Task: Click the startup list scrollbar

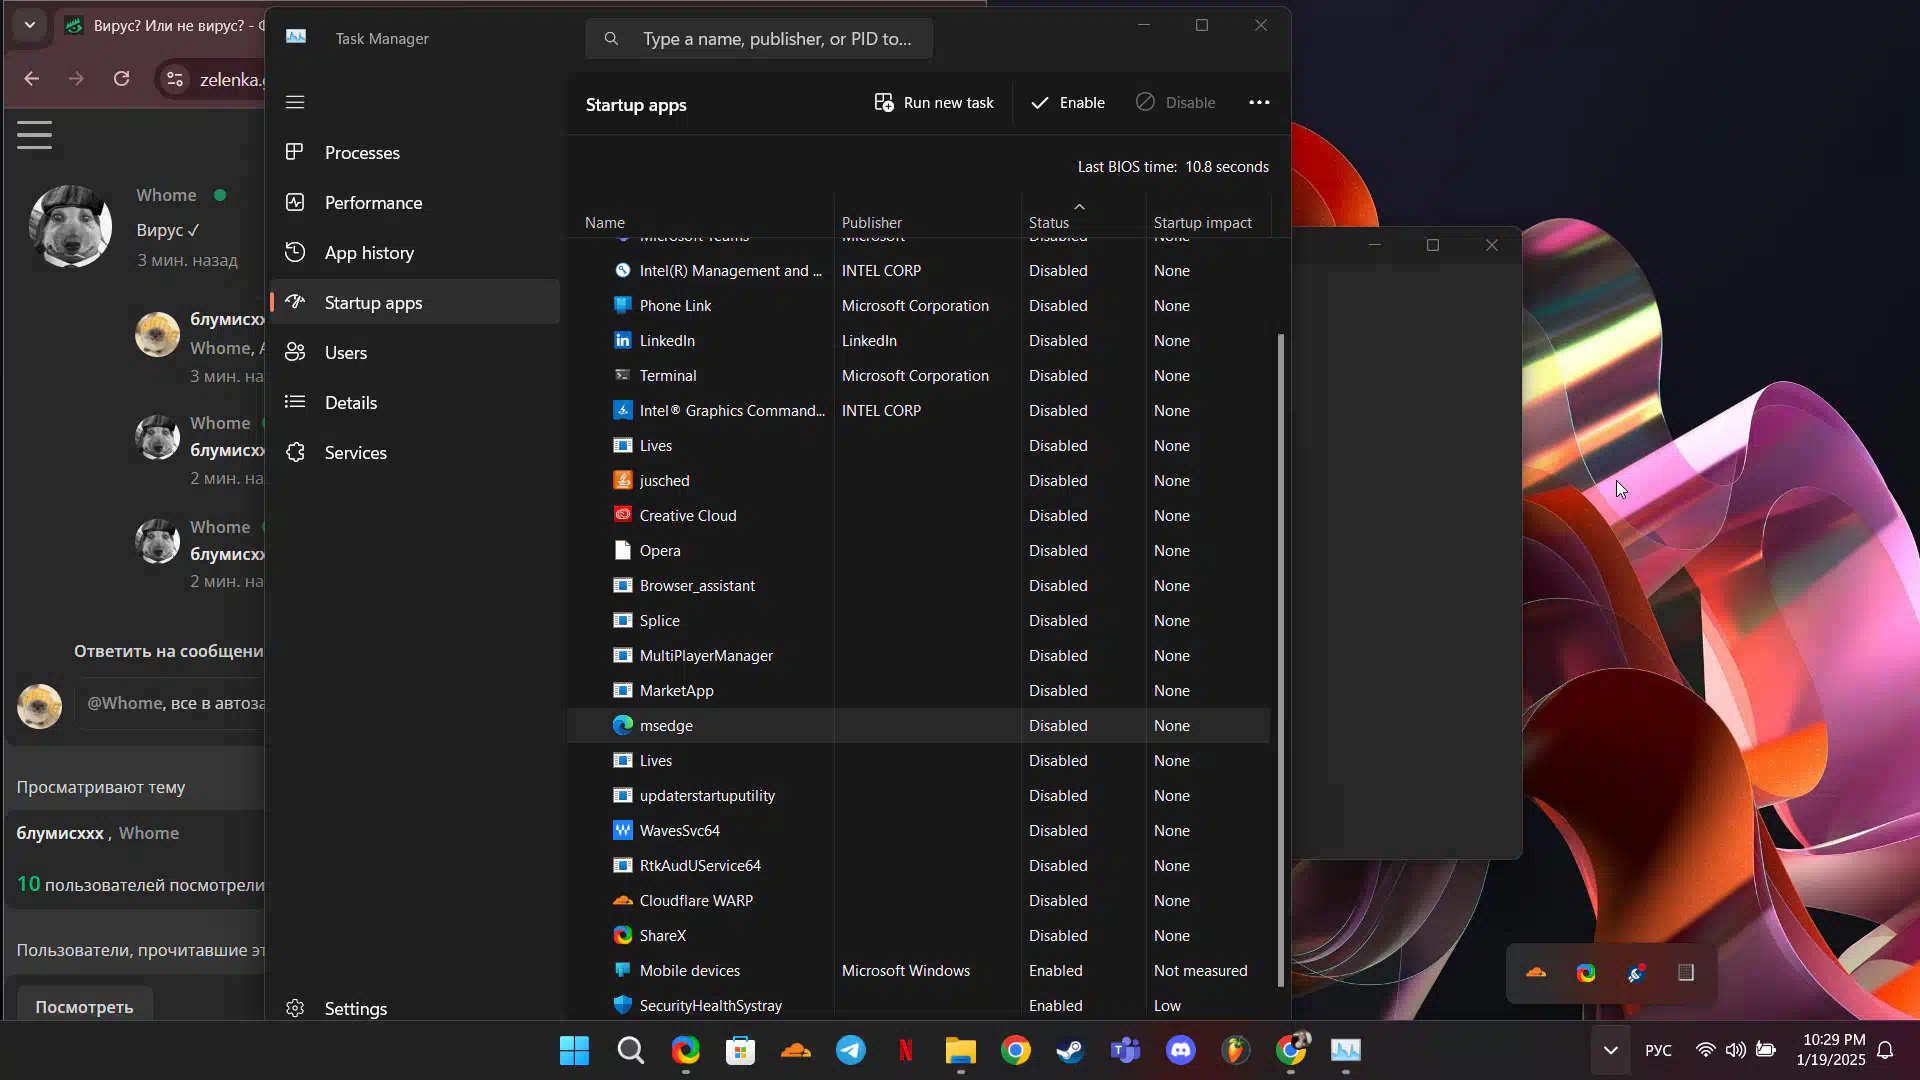Action: [1281, 660]
